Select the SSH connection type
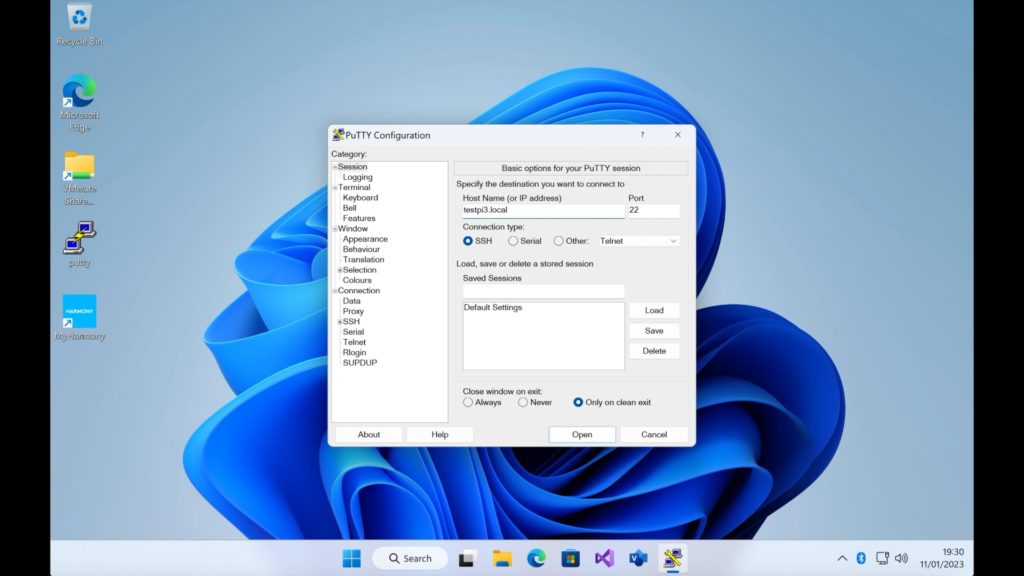This screenshot has width=1024, height=576. click(x=468, y=241)
